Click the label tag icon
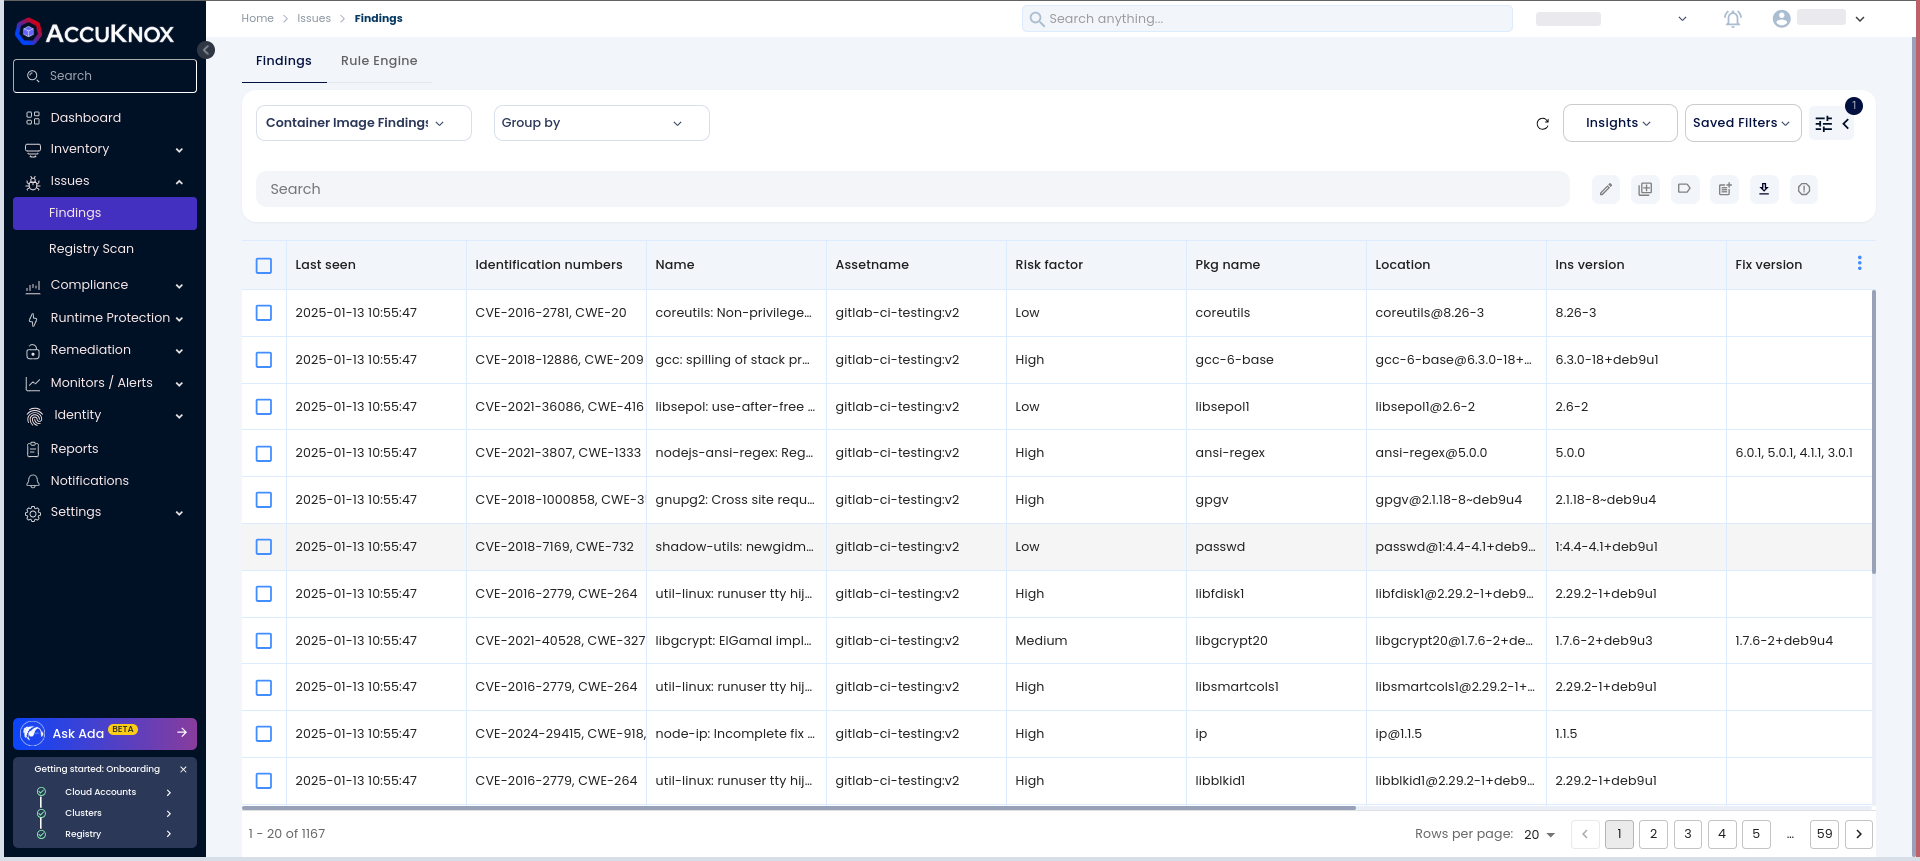This screenshot has height=861, width=1920. pos(1685,189)
